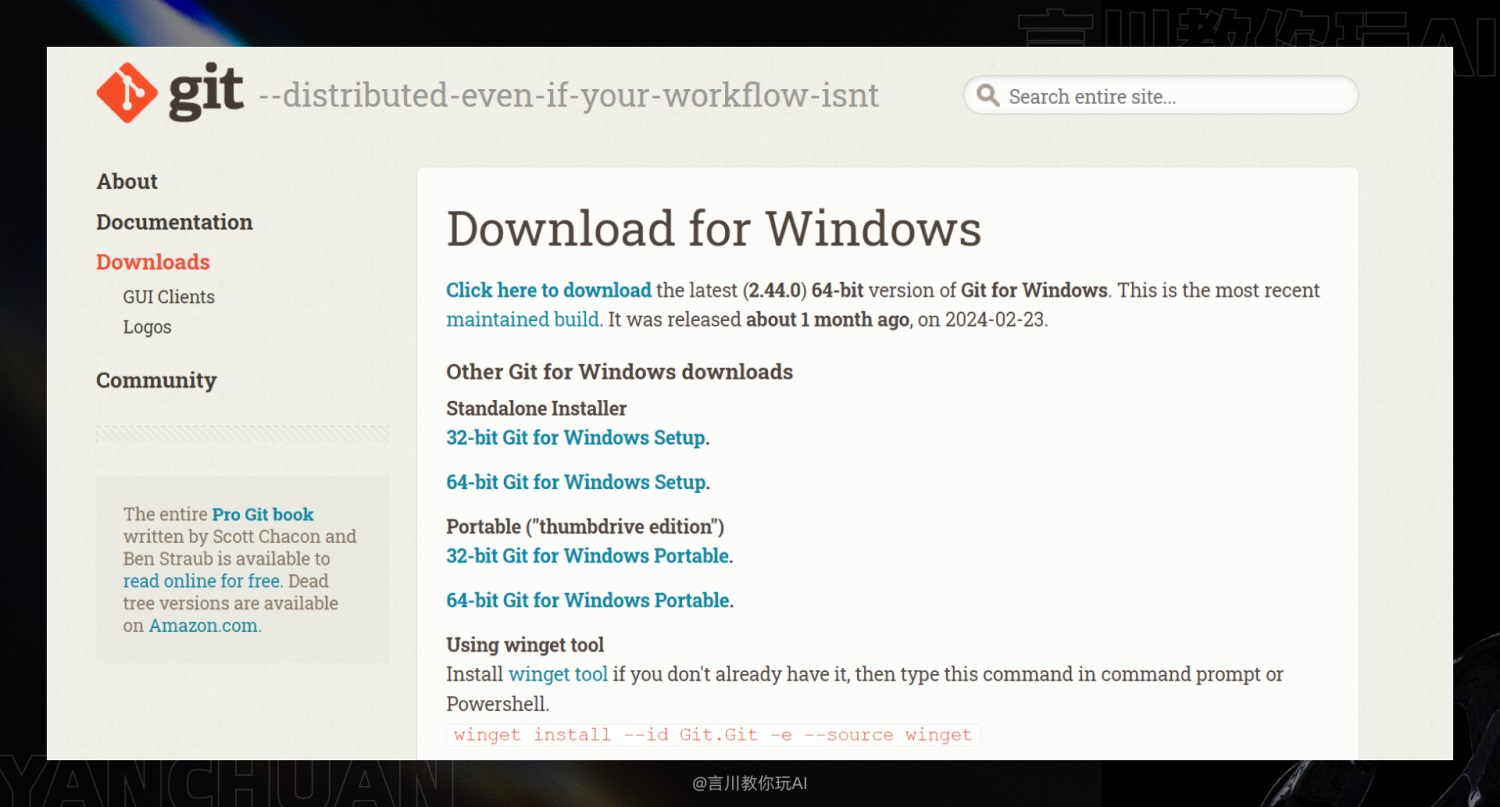Go to the Documentation page
The image size is (1500, 807).
(174, 222)
